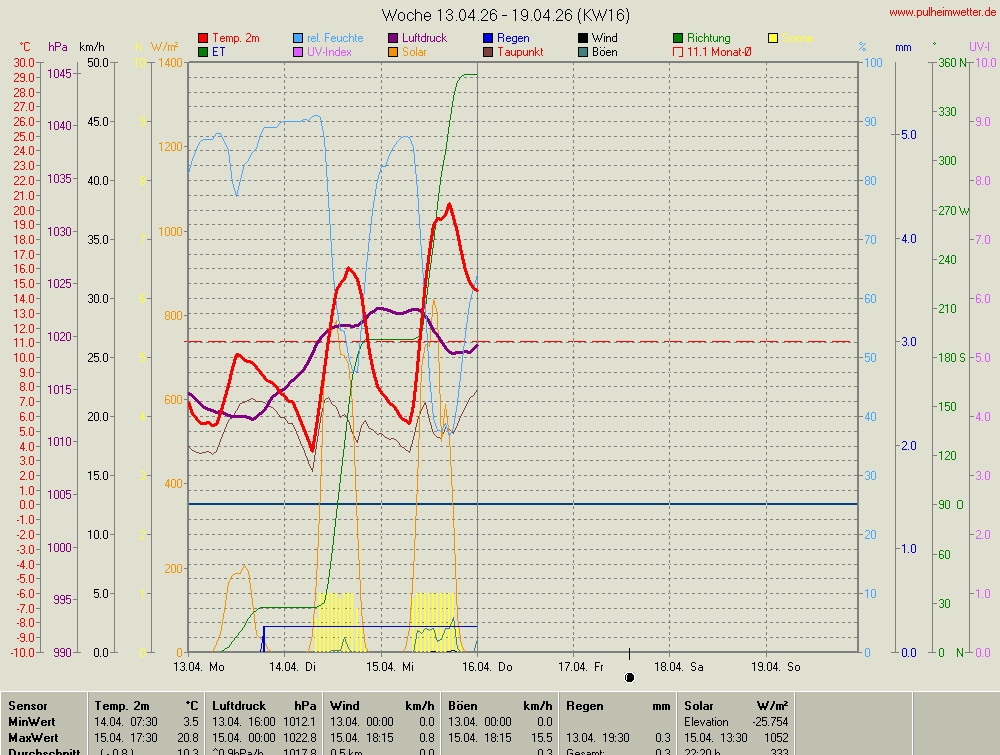Click the green Richtung legend icon
Image resolution: width=1000 pixels, height=755 pixels.
pos(679,38)
